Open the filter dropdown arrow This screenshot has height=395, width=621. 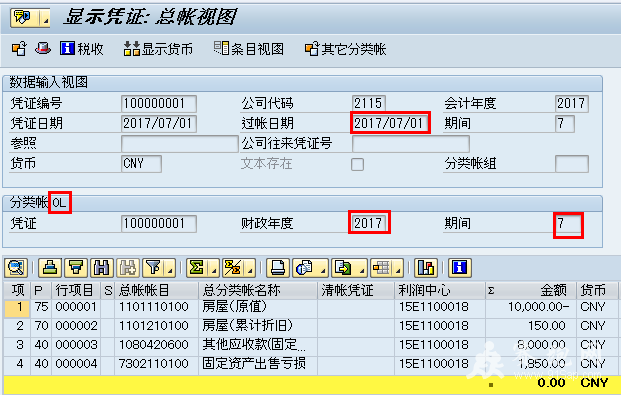pyautogui.click(x=170, y=268)
